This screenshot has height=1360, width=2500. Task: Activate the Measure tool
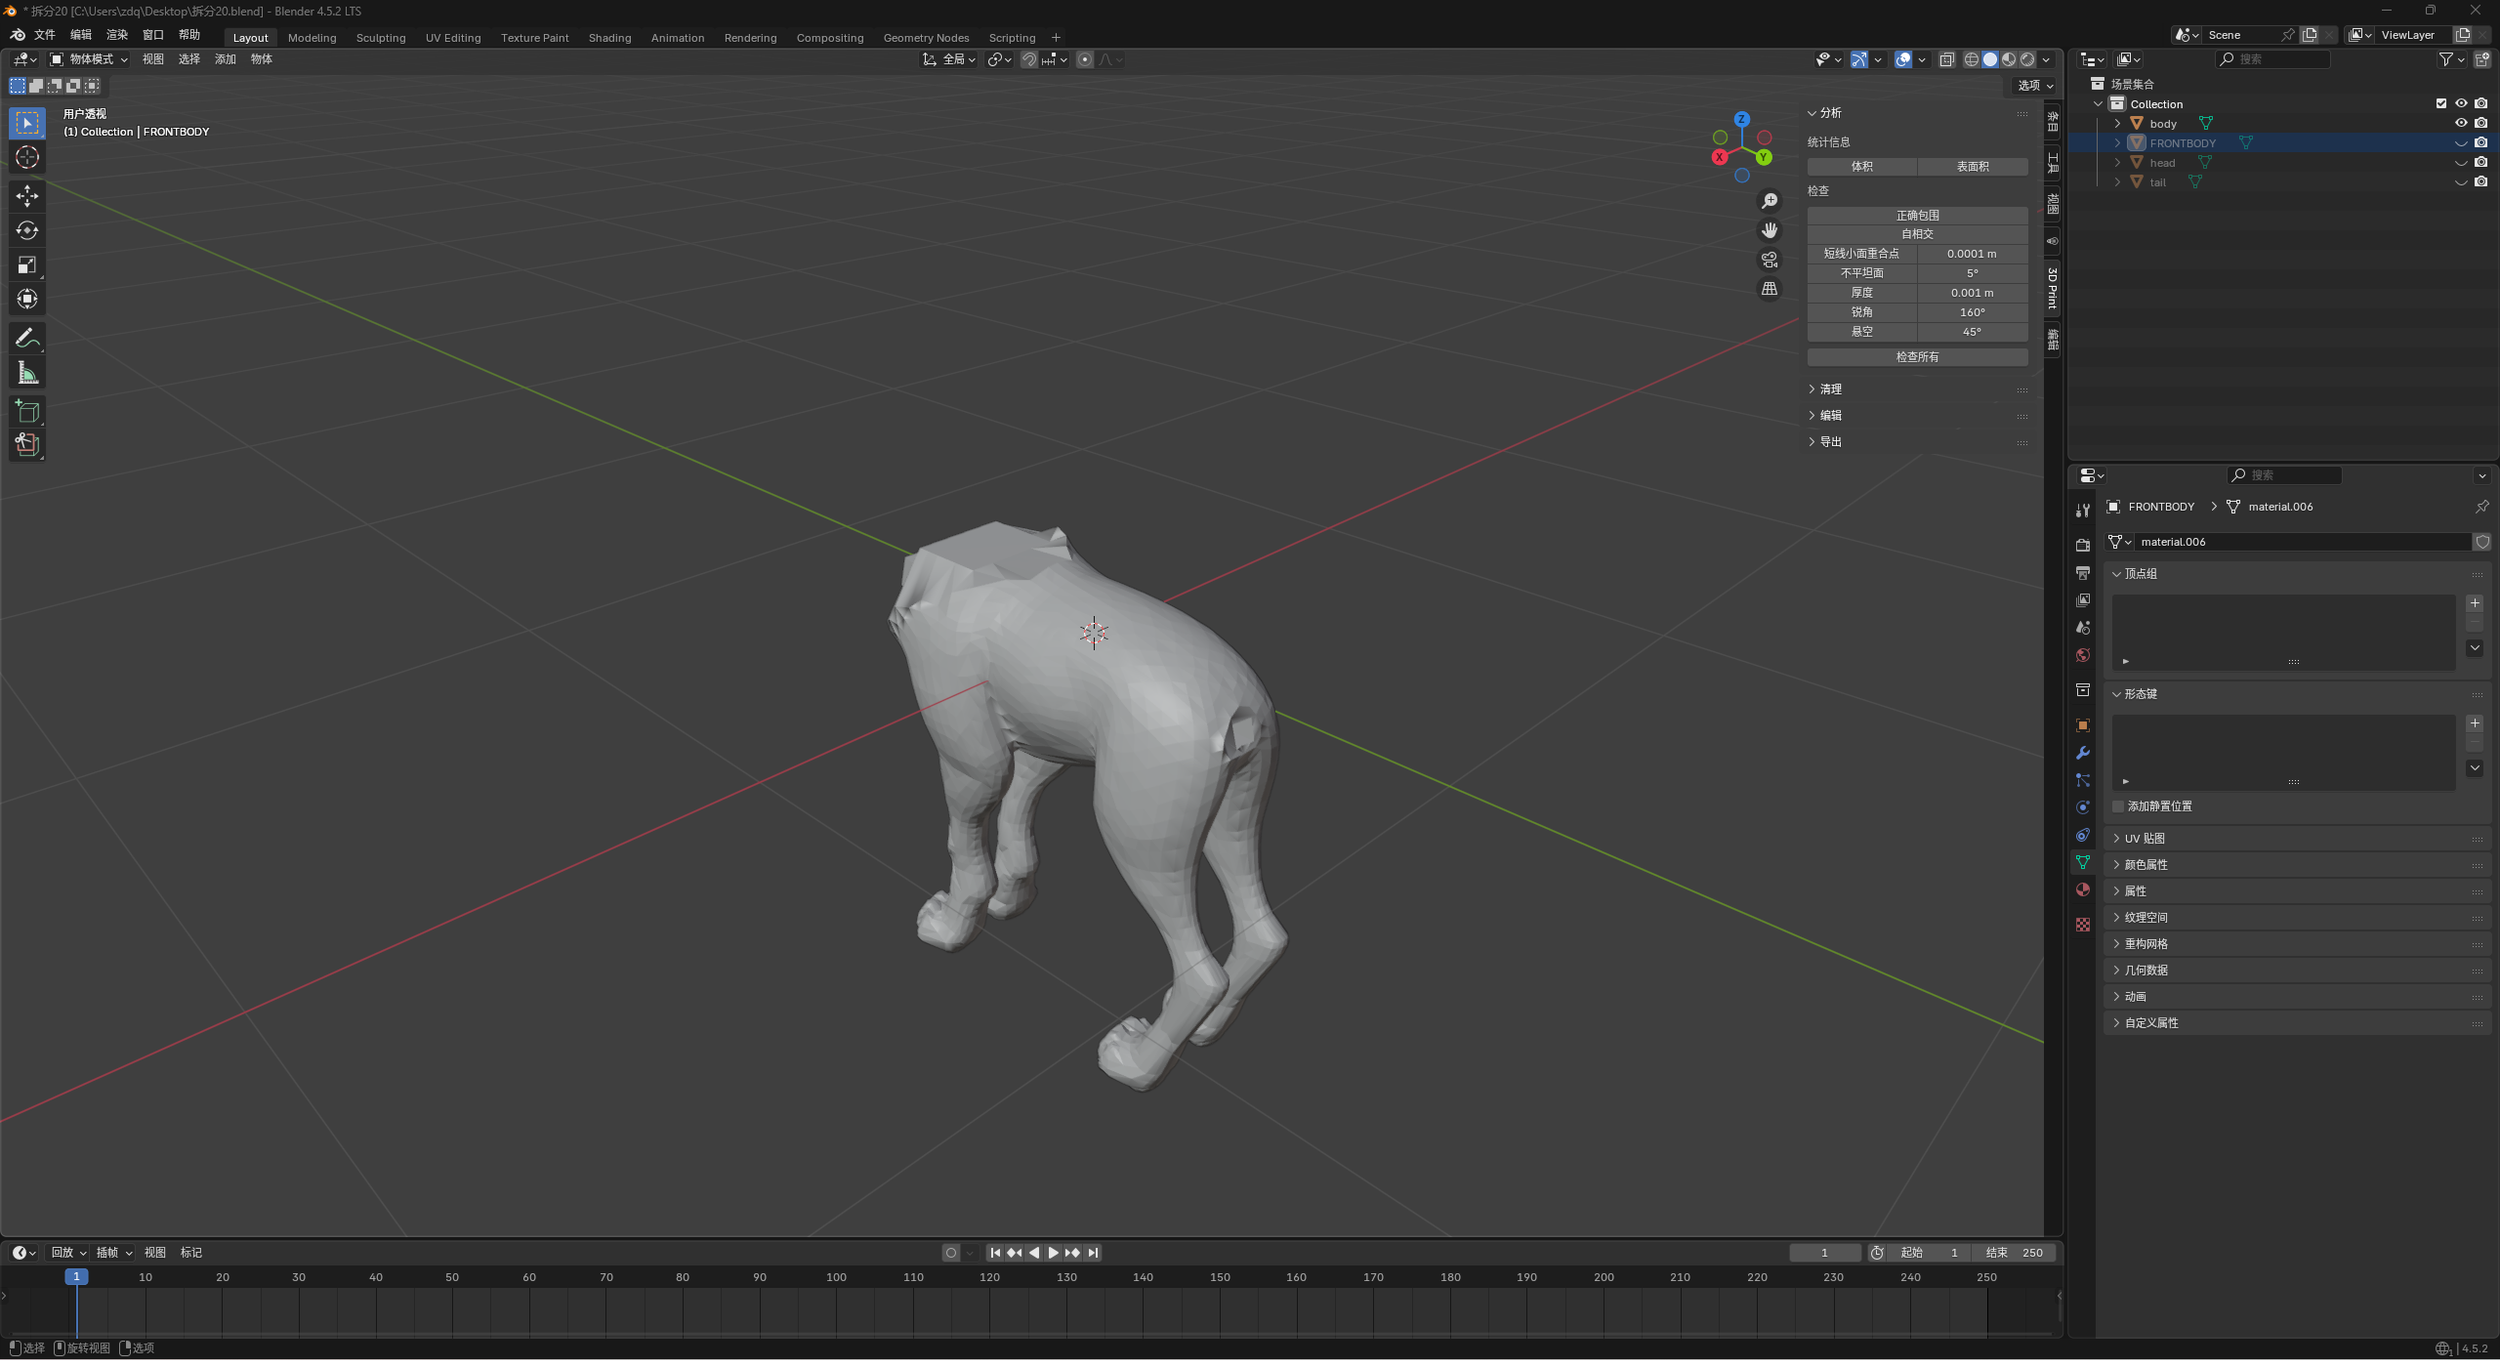coord(27,374)
